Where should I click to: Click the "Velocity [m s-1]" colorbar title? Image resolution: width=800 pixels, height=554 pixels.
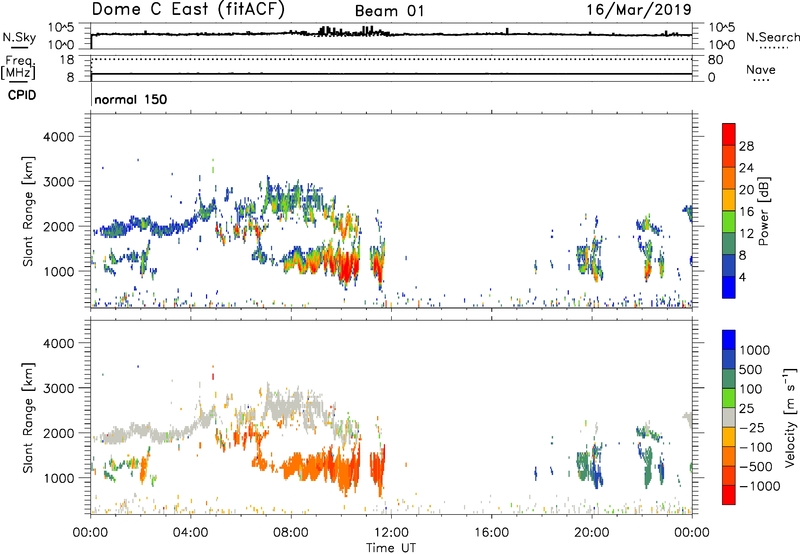(790, 417)
